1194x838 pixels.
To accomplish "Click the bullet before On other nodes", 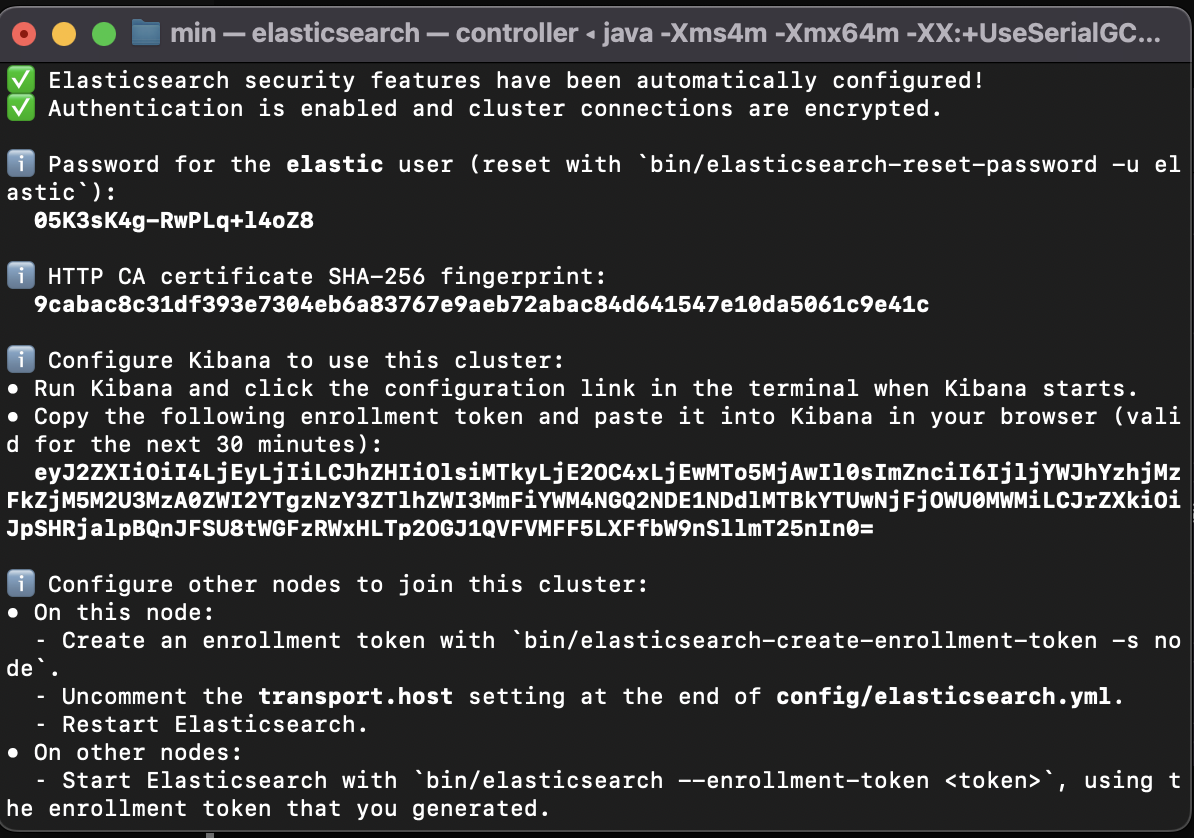I will (13, 753).
